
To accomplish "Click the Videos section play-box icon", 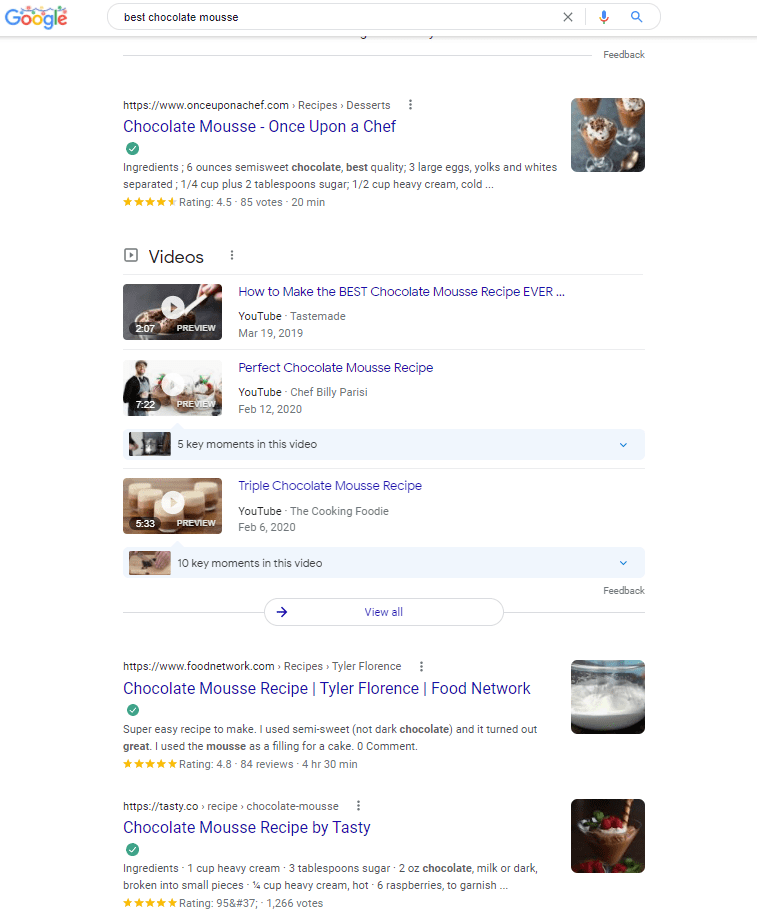I will pos(131,255).
